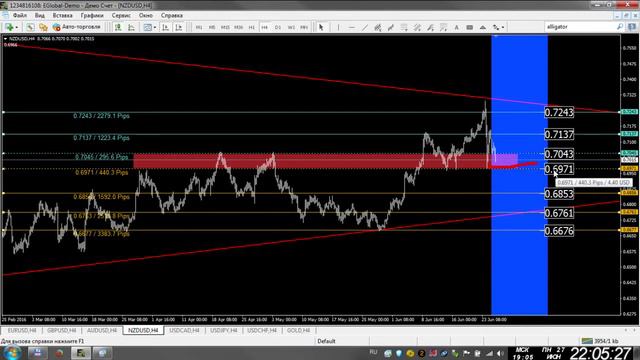Select the vertical line drawing tool
The height and width of the screenshot is (360, 640).
pos(338,27)
